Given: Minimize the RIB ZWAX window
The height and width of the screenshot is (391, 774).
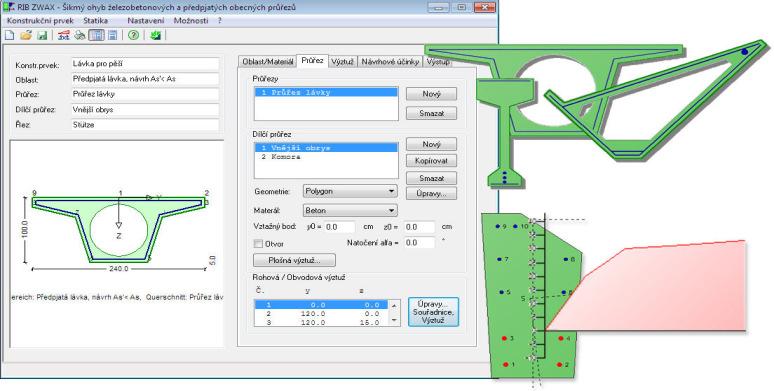Looking at the screenshot, I should click(x=438, y=7).
